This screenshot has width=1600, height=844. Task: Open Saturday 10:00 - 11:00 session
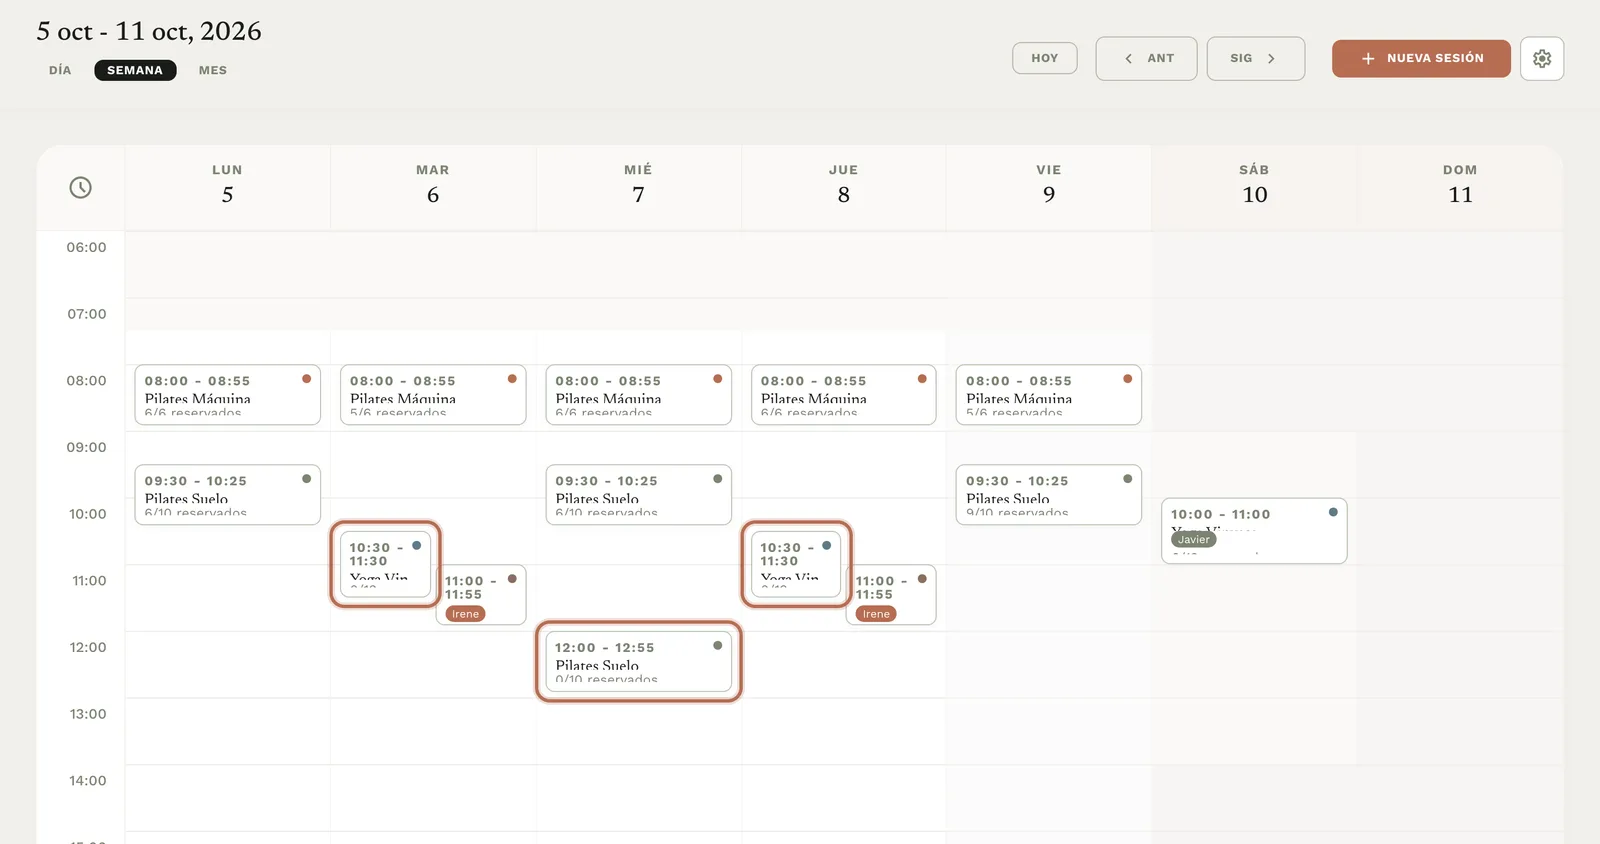pos(1254,531)
